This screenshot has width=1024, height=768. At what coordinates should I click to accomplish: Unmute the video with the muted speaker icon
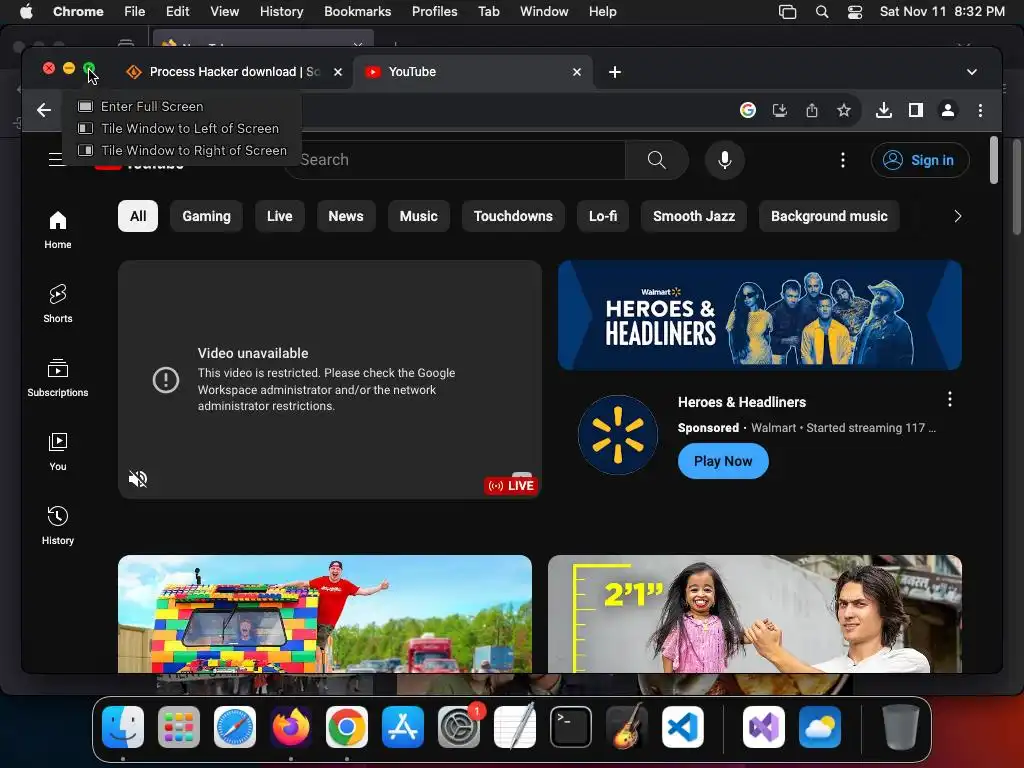click(x=138, y=479)
